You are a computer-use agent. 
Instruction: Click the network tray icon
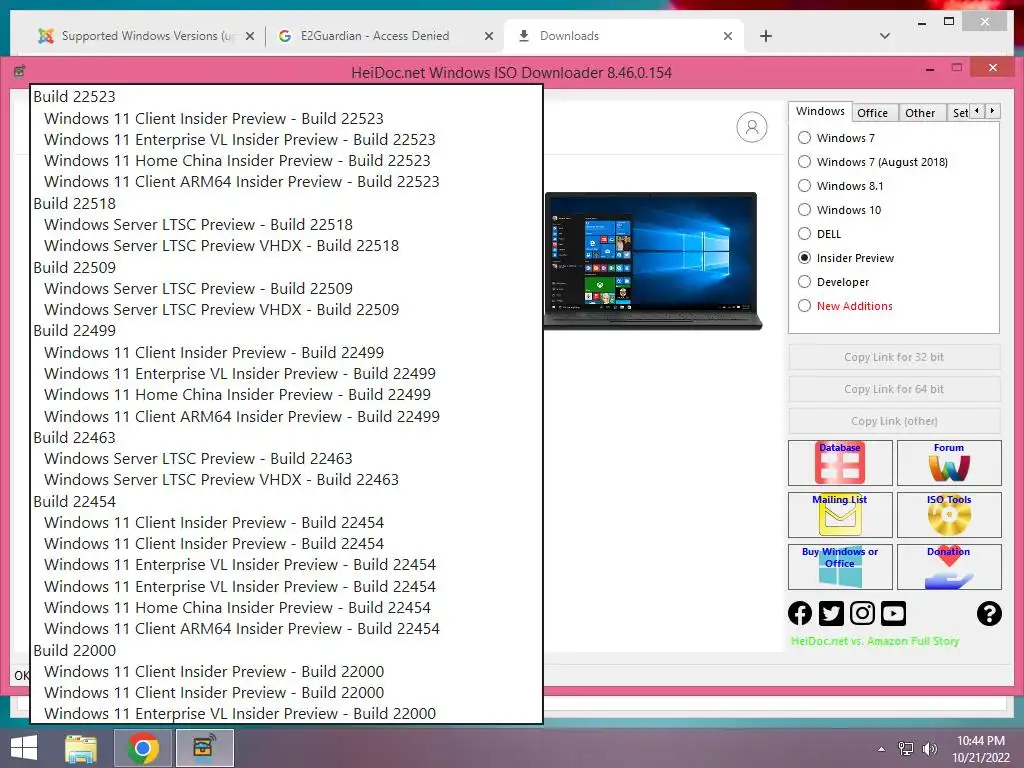(906, 749)
